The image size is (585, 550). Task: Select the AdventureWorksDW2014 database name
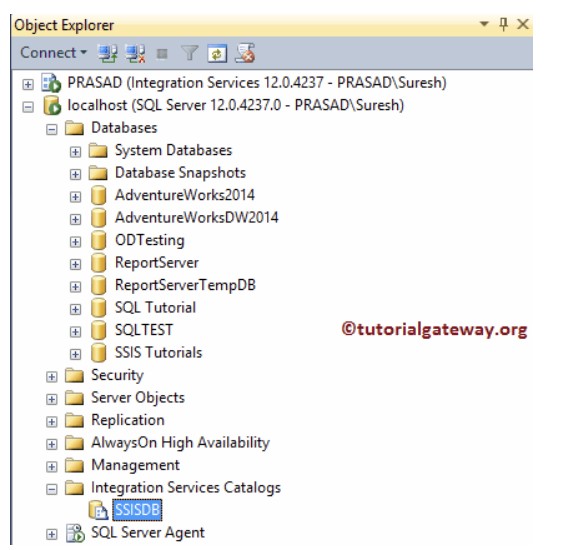click(197, 218)
